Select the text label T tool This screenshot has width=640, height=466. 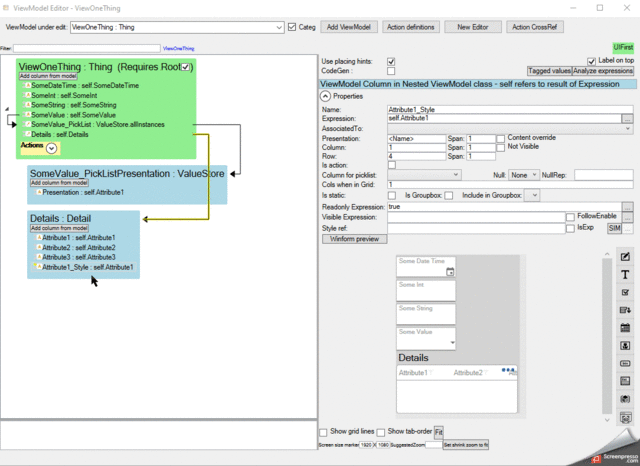pyautogui.click(x=625, y=275)
